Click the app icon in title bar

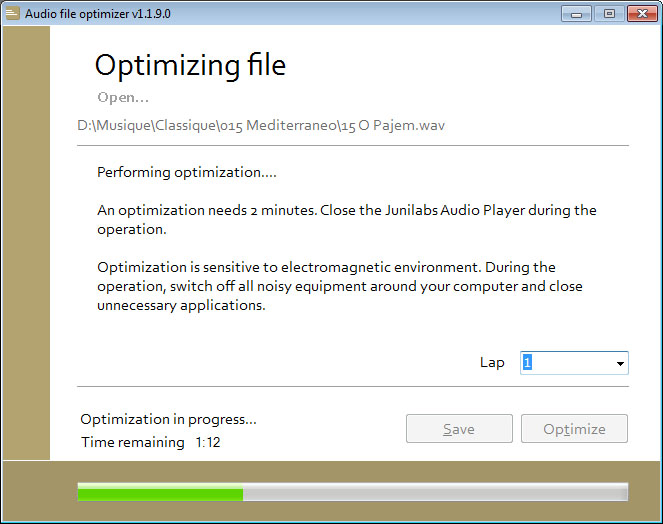tap(13, 14)
